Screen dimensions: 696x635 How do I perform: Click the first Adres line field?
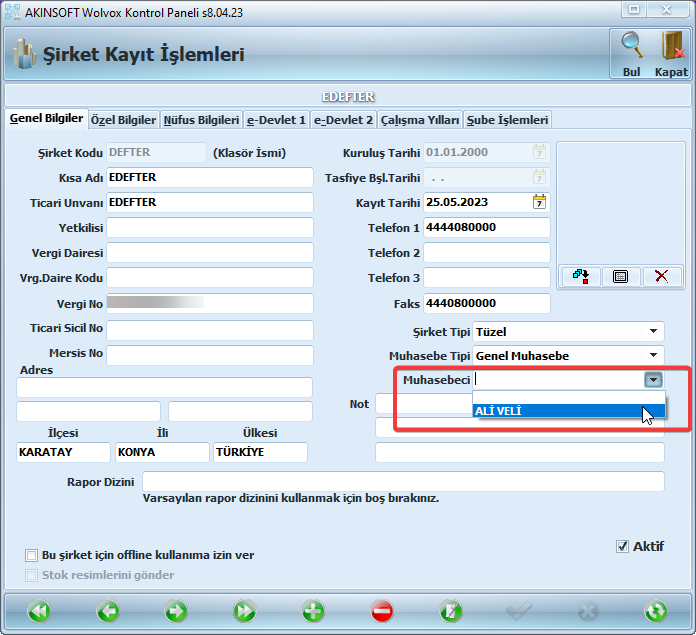[164, 387]
